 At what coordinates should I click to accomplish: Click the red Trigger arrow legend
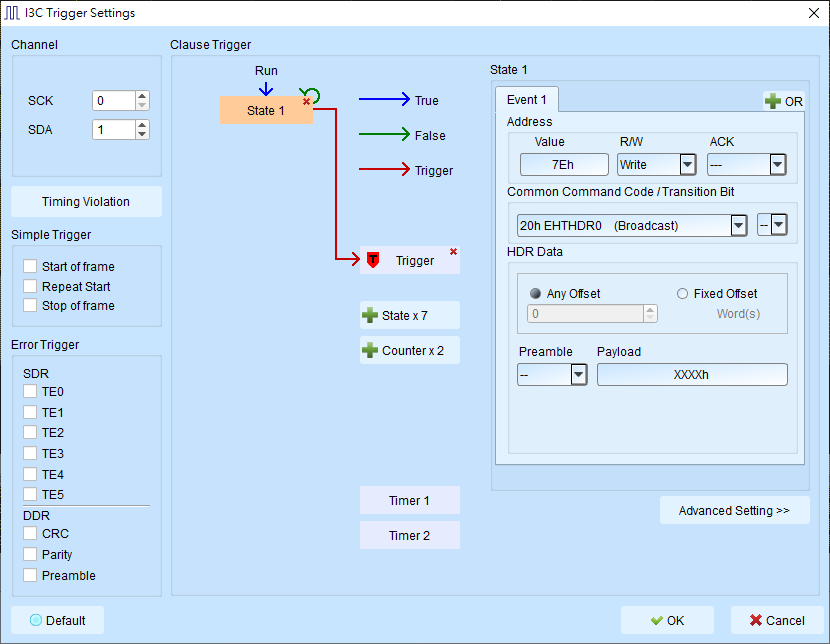click(384, 169)
